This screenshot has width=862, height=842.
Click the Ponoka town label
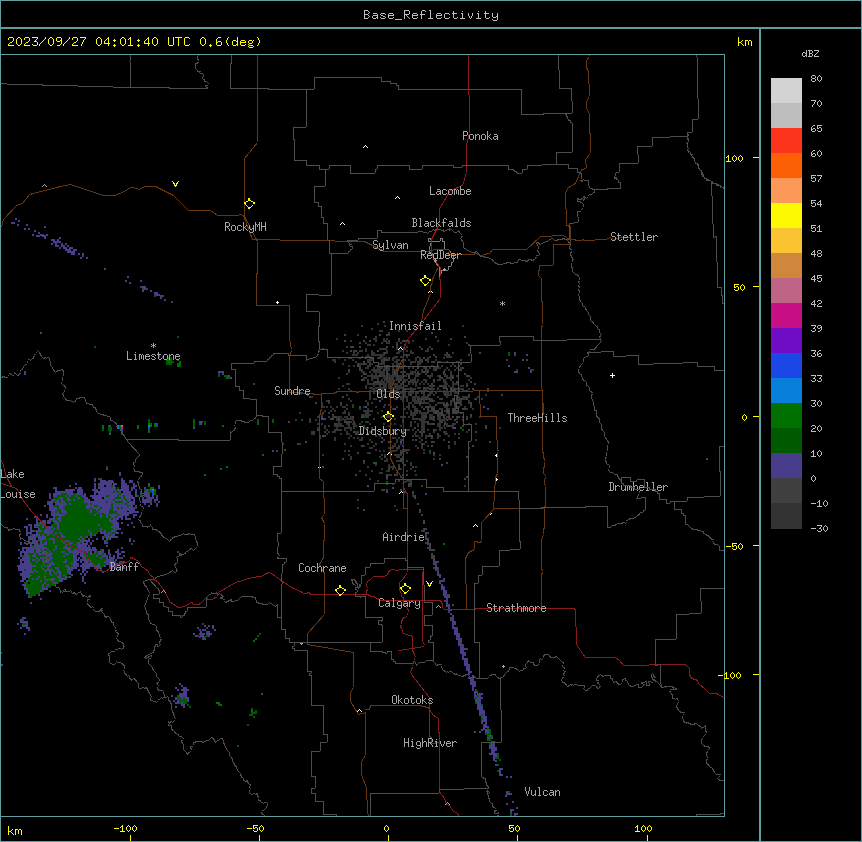point(480,136)
